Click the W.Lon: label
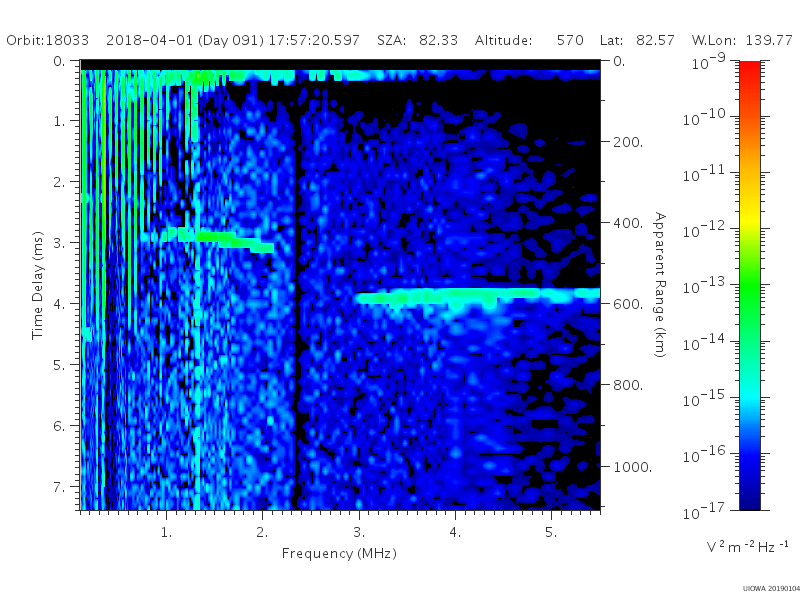Image resolution: width=800 pixels, height=600 pixels. point(713,40)
